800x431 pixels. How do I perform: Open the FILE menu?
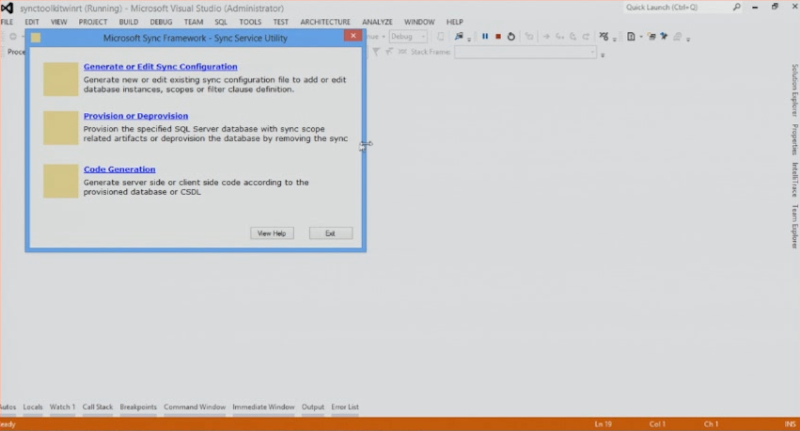pos(7,22)
